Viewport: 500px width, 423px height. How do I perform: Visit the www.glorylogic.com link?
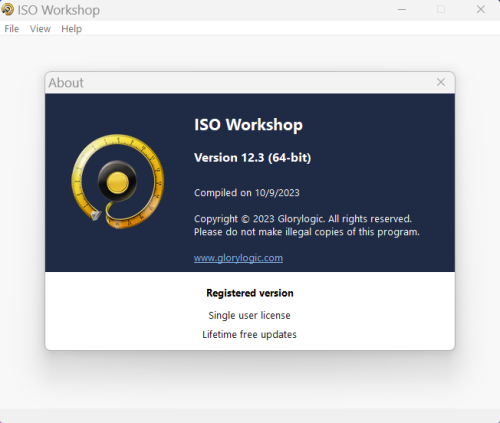tap(238, 258)
